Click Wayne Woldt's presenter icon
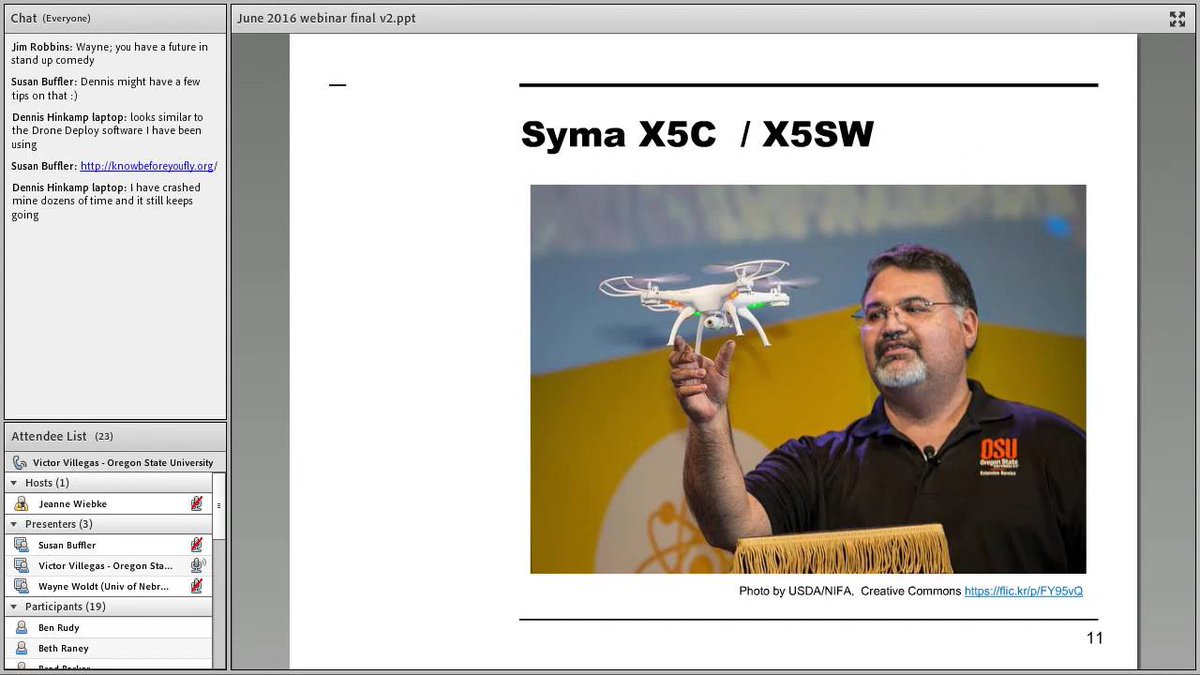Image resolution: width=1200 pixels, height=675 pixels. pyautogui.click(x=21, y=586)
